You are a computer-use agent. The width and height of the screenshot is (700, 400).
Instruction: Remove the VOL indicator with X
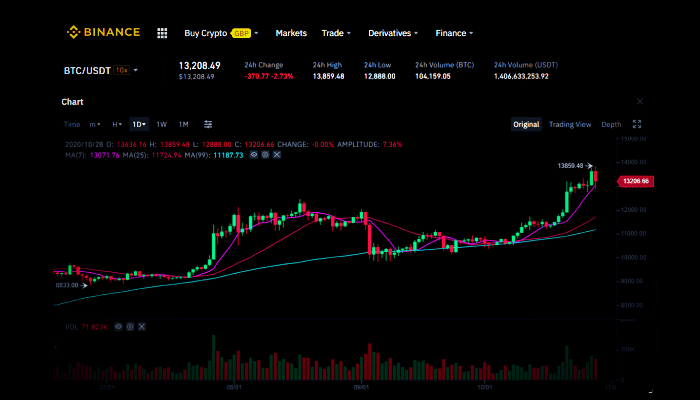[140, 326]
